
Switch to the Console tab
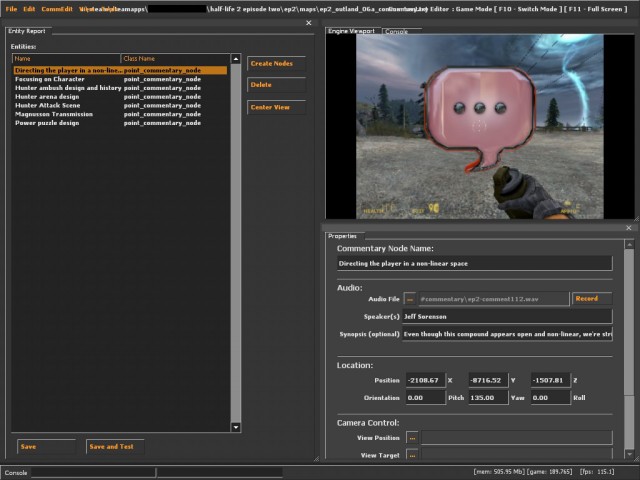396,31
